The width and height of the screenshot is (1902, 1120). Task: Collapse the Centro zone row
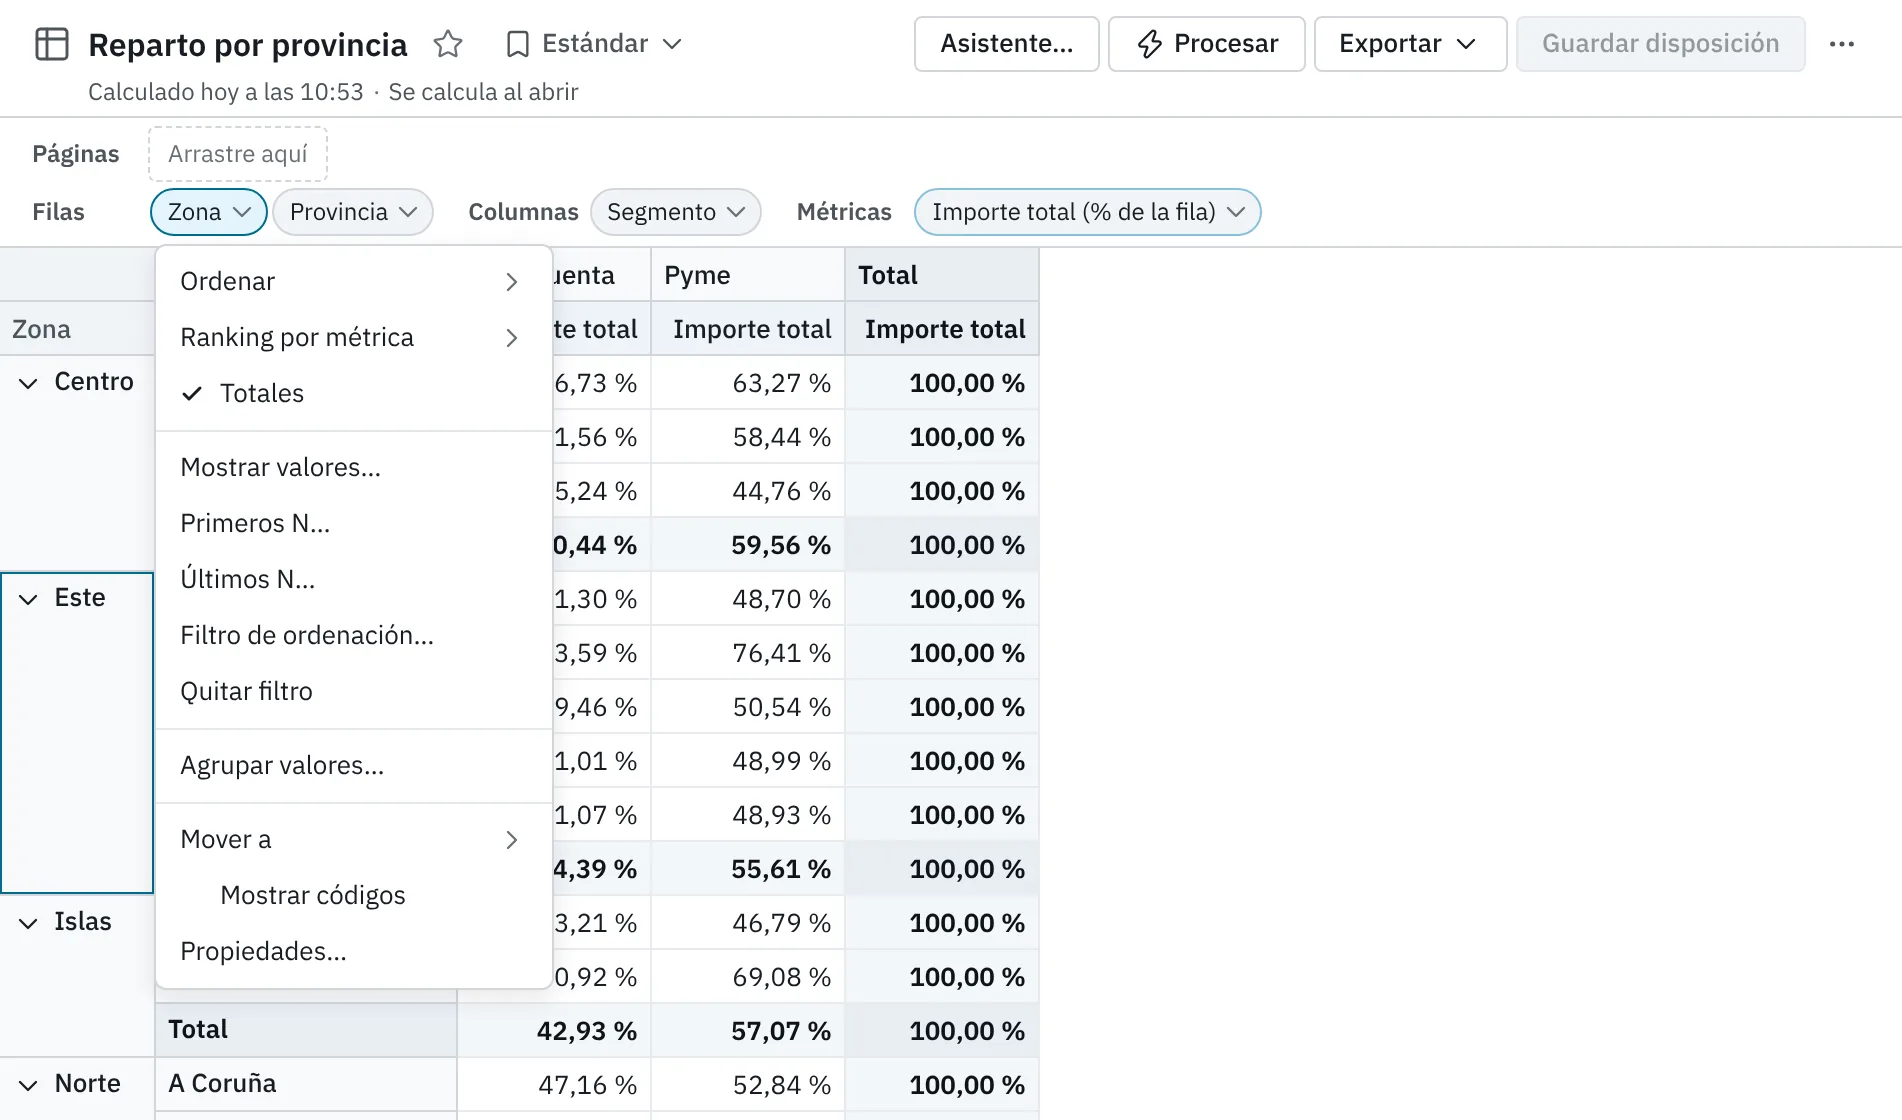(29, 383)
